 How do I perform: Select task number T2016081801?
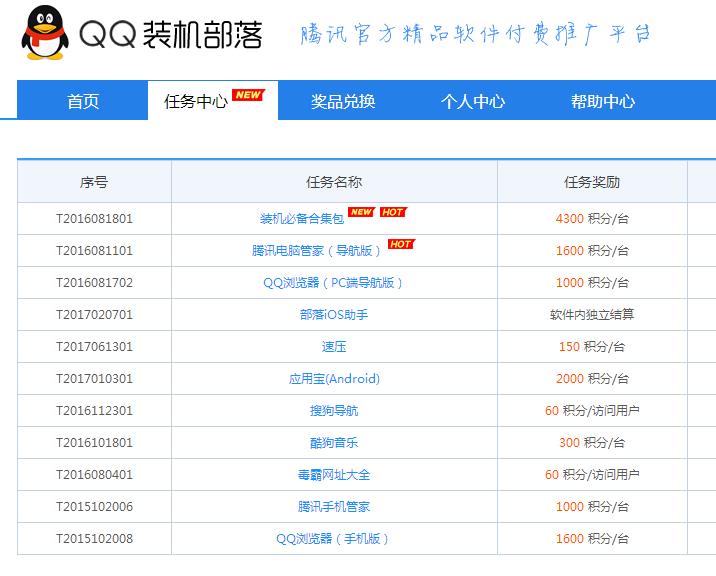pyautogui.click(x=94, y=219)
